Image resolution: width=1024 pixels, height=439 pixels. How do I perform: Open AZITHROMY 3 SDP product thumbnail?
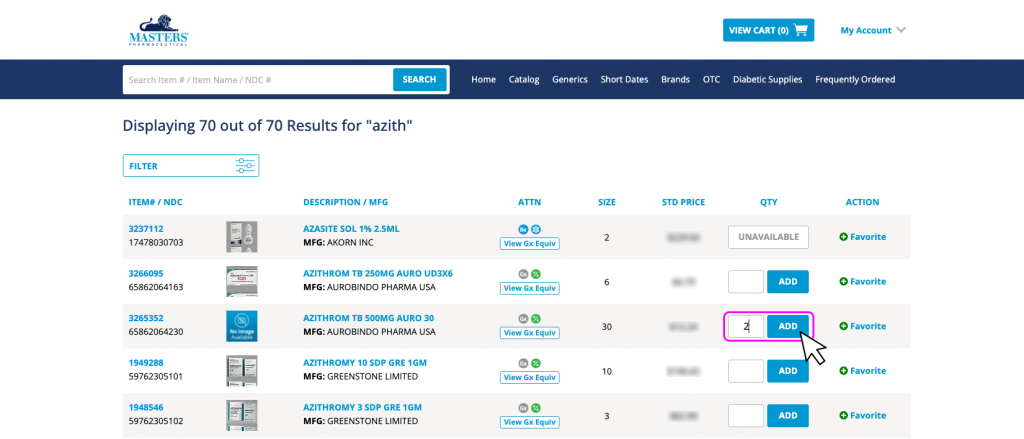click(242, 415)
